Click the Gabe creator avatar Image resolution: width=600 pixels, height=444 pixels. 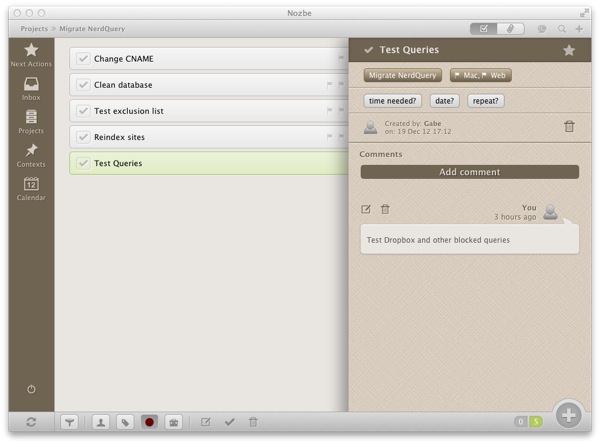(x=370, y=127)
